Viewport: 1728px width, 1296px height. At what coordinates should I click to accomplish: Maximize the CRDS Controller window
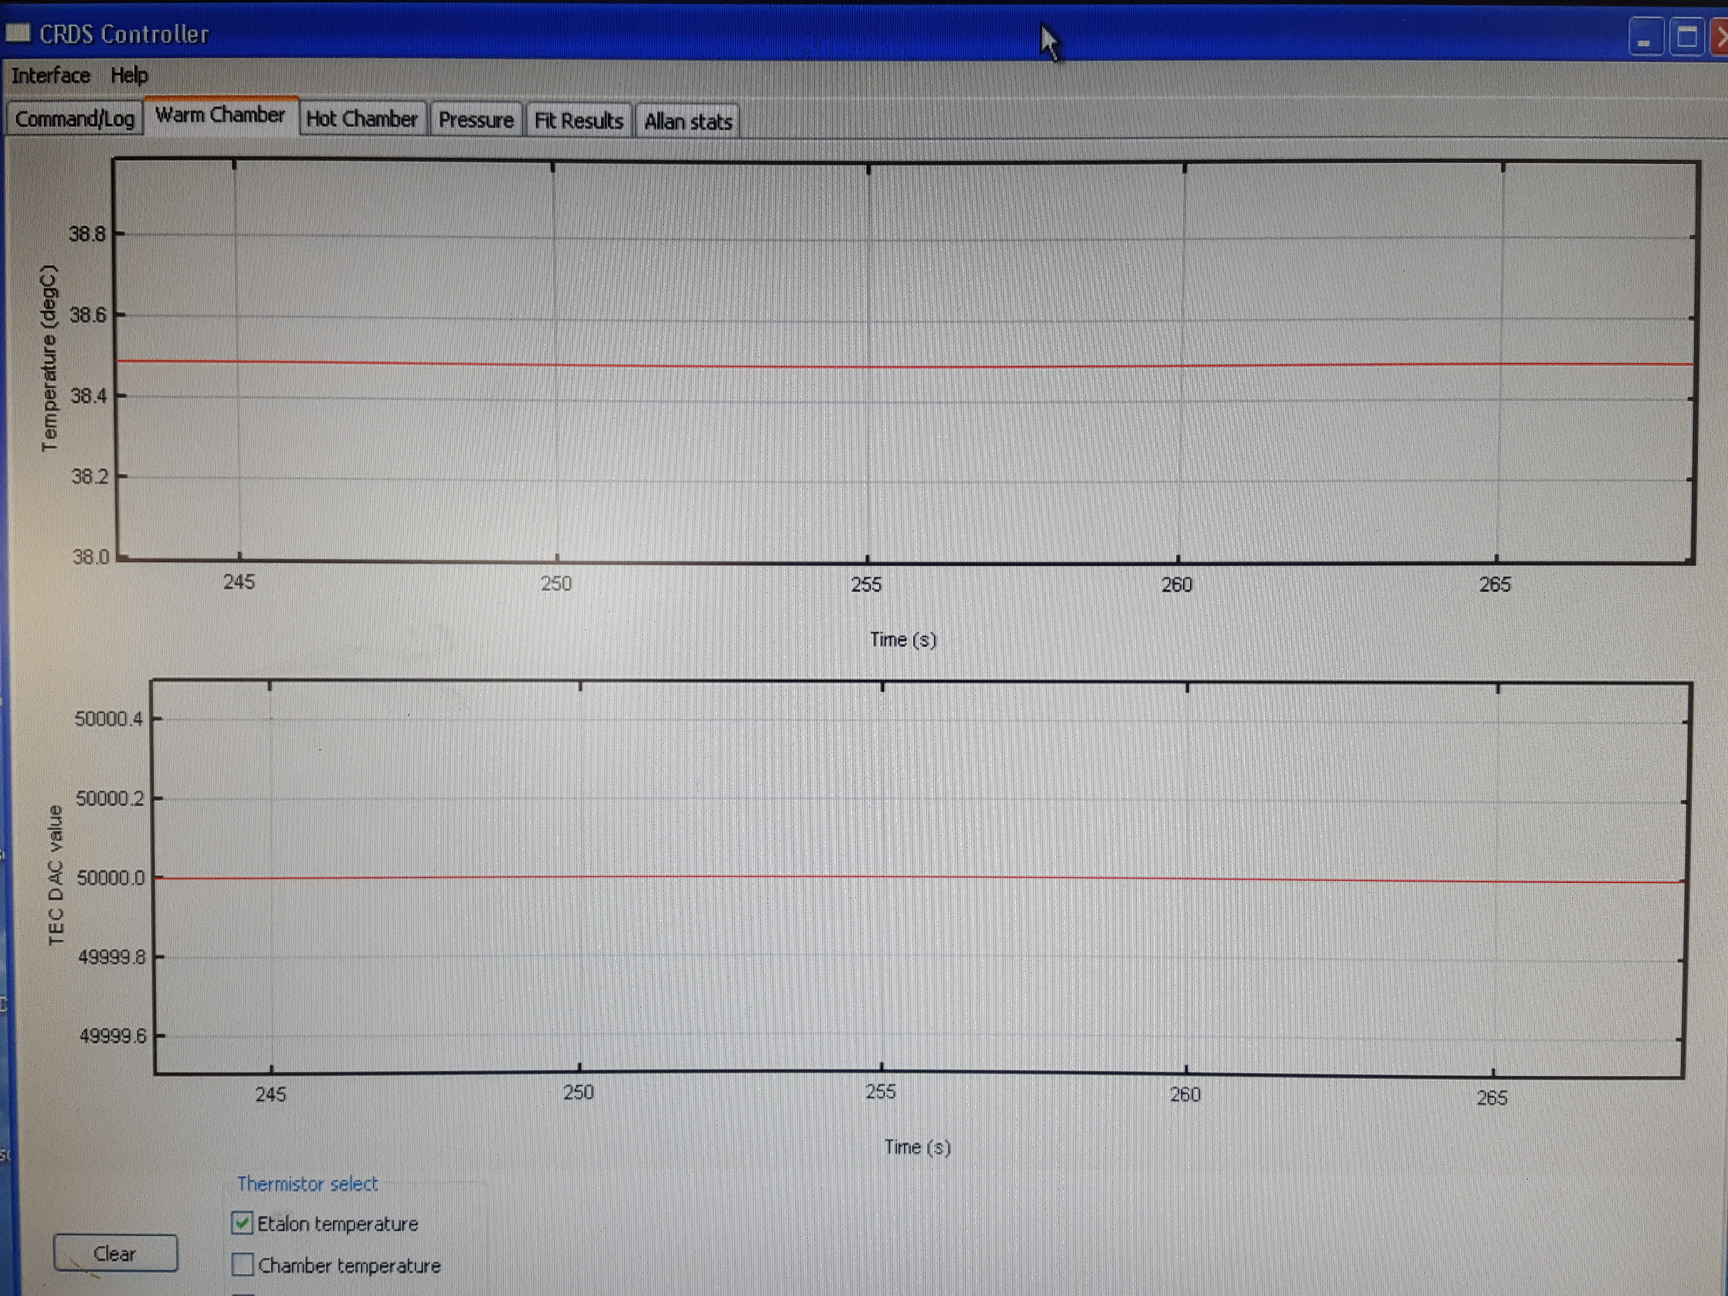(x=1685, y=36)
